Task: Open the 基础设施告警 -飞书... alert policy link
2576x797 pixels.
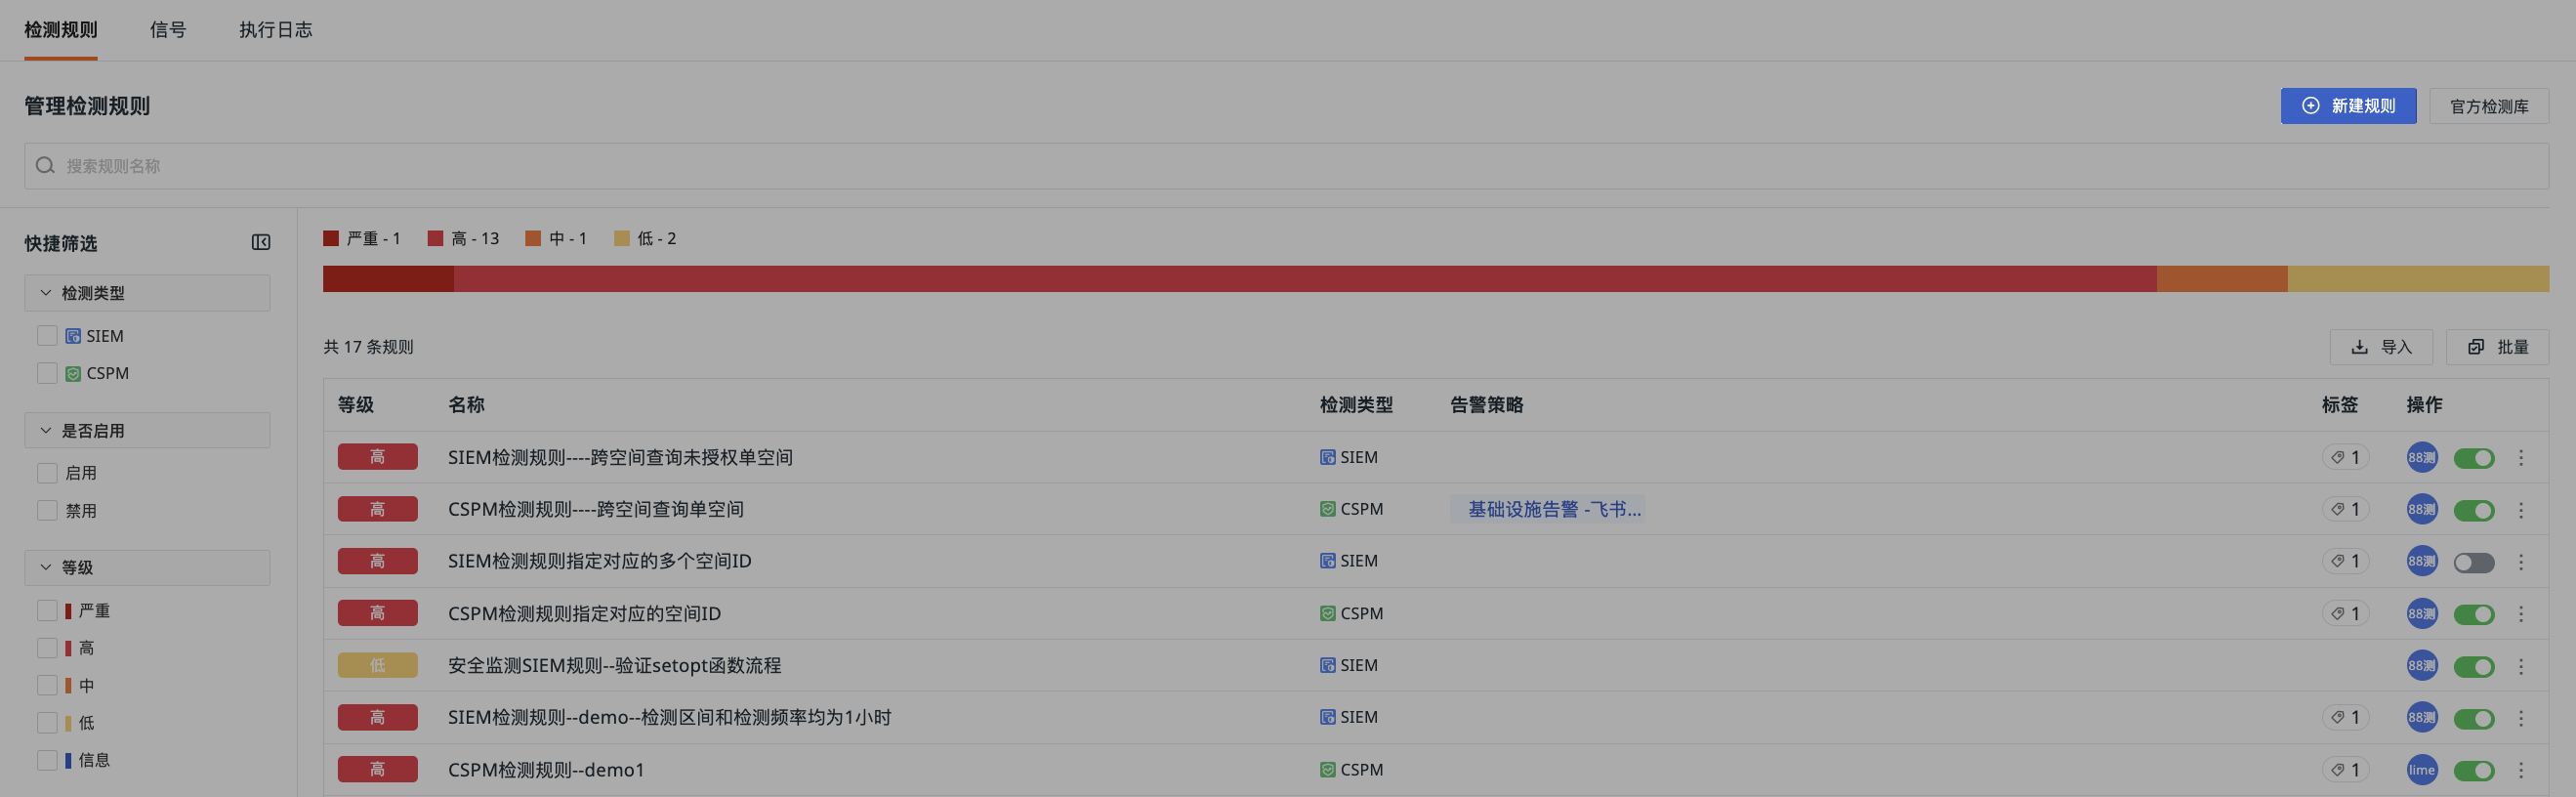Action: (x=1553, y=509)
